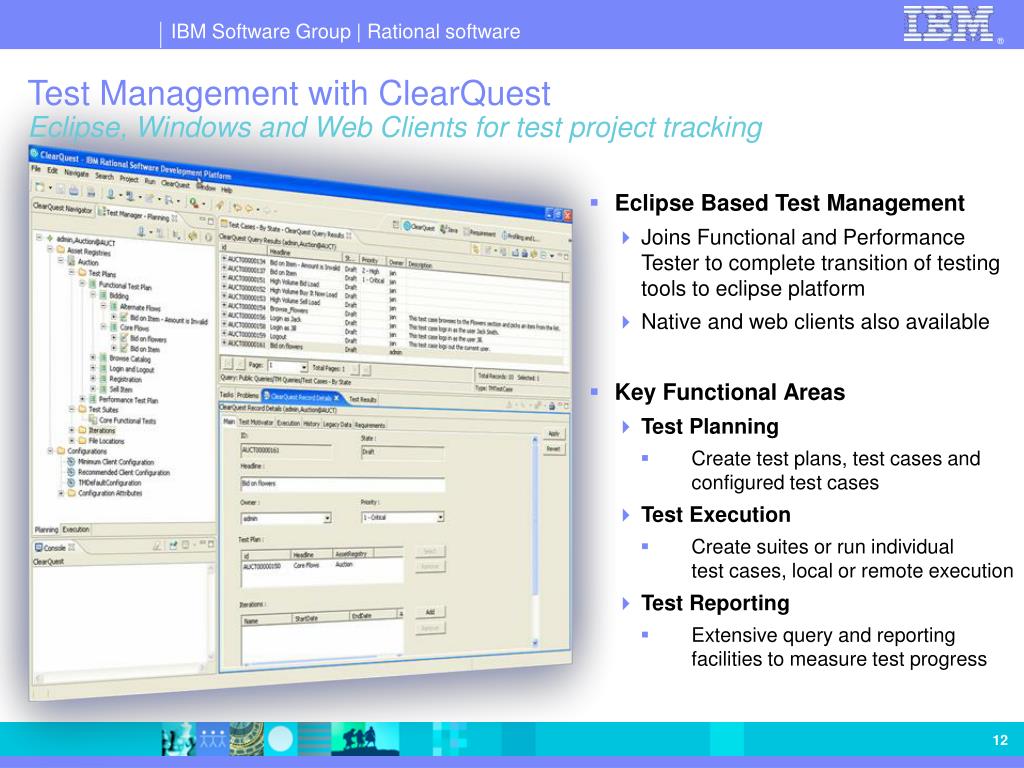
Task: Select the Requirements record tab
Action: pyautogui.click(x=370, y=425)
